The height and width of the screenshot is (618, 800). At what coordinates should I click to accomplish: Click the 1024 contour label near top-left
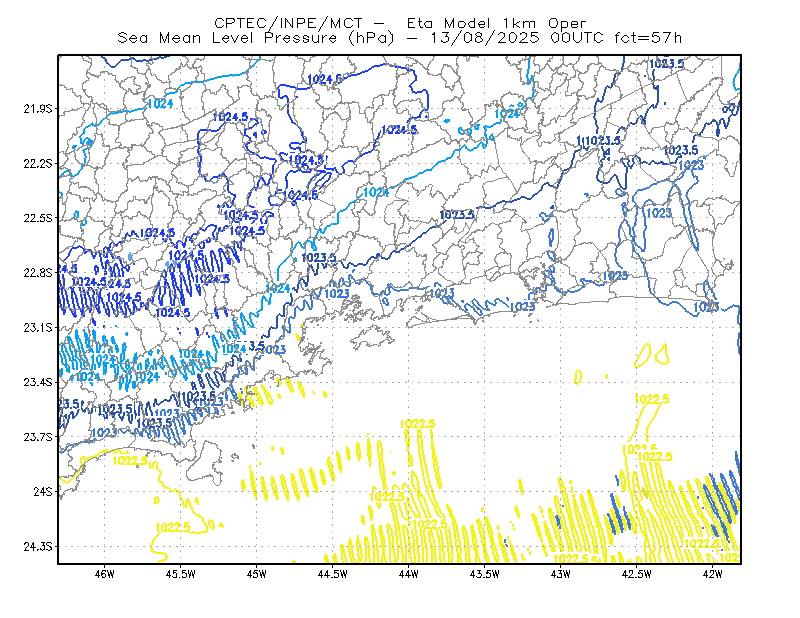tap(160, 104)
